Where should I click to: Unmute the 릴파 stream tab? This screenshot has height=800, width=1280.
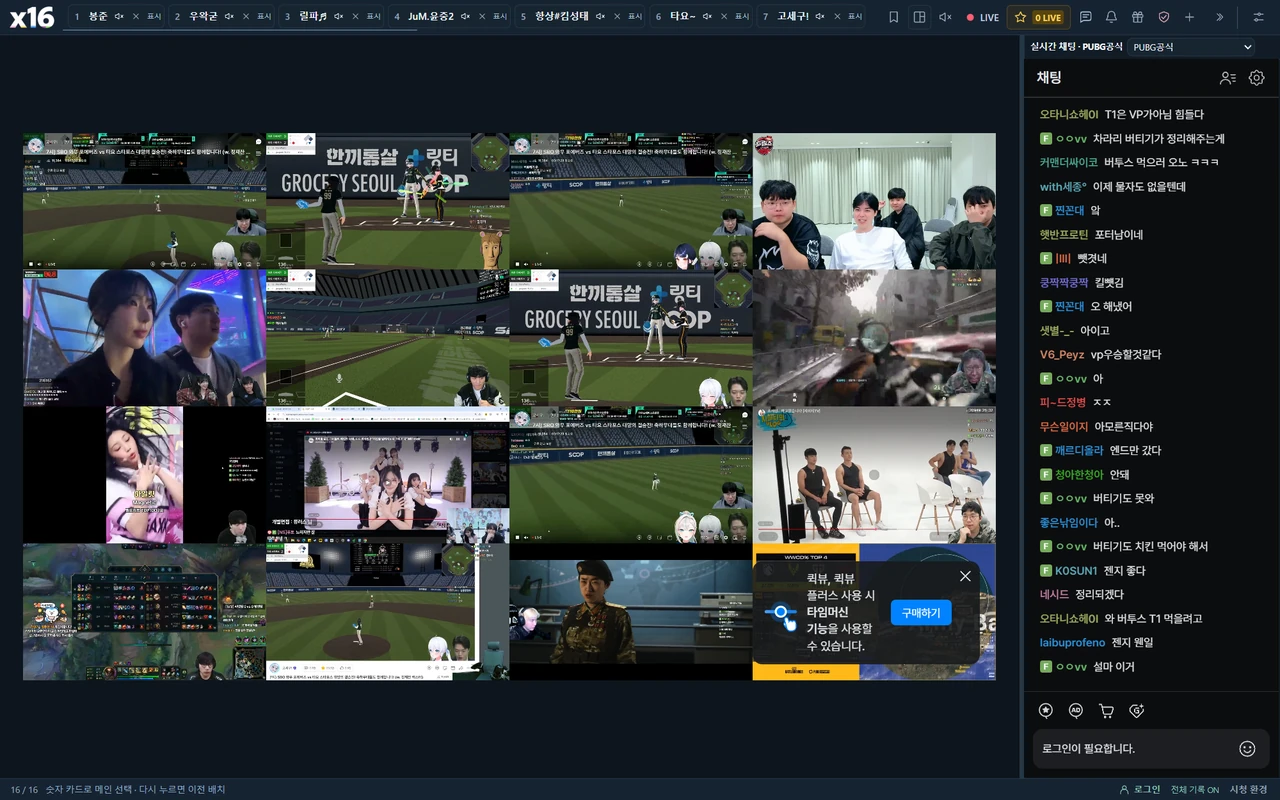click(338, 17)
